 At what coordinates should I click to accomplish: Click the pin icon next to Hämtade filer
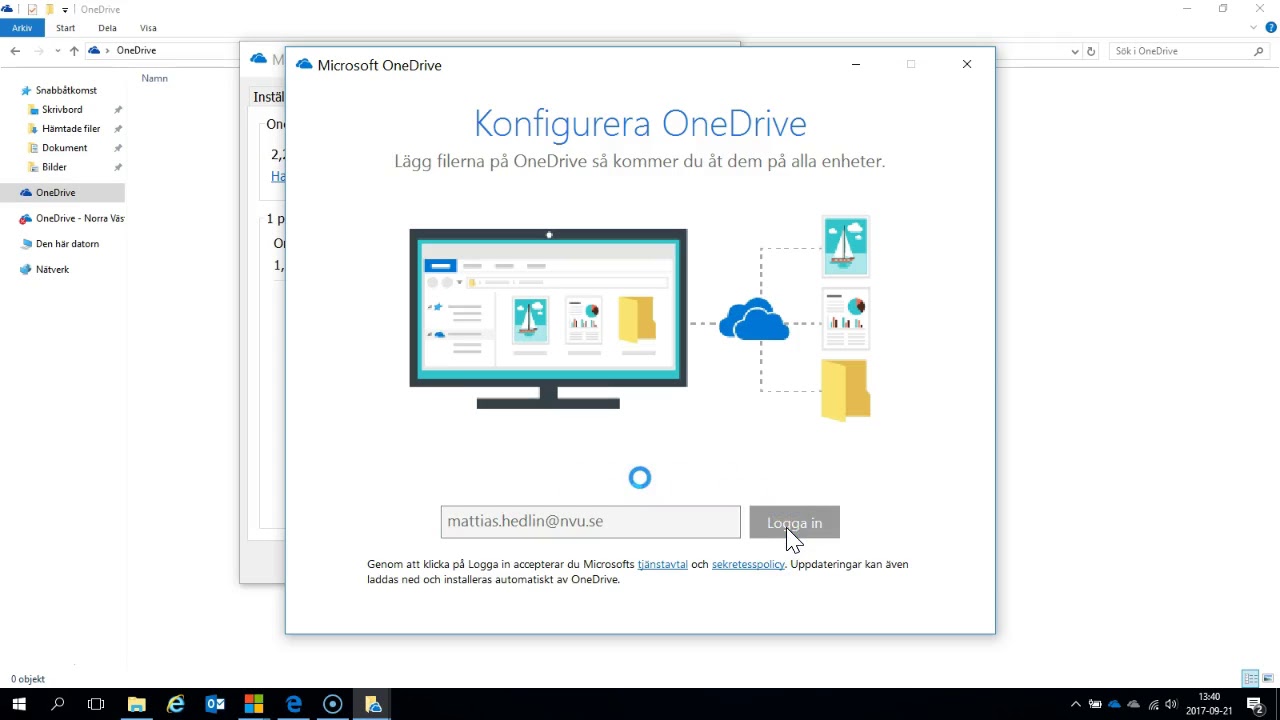[118, 129]
